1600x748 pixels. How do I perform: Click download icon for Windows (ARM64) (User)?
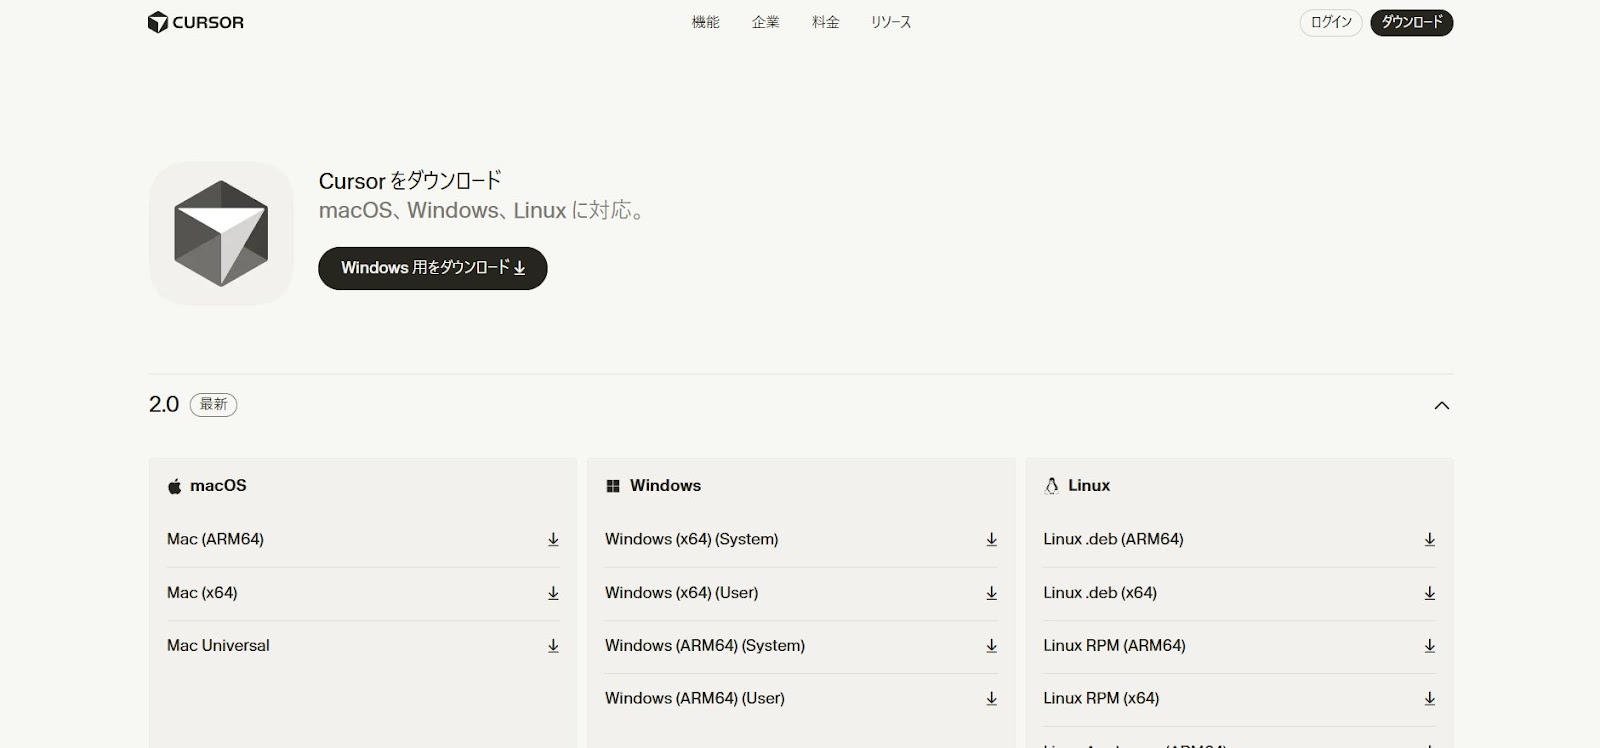[991, 699]
